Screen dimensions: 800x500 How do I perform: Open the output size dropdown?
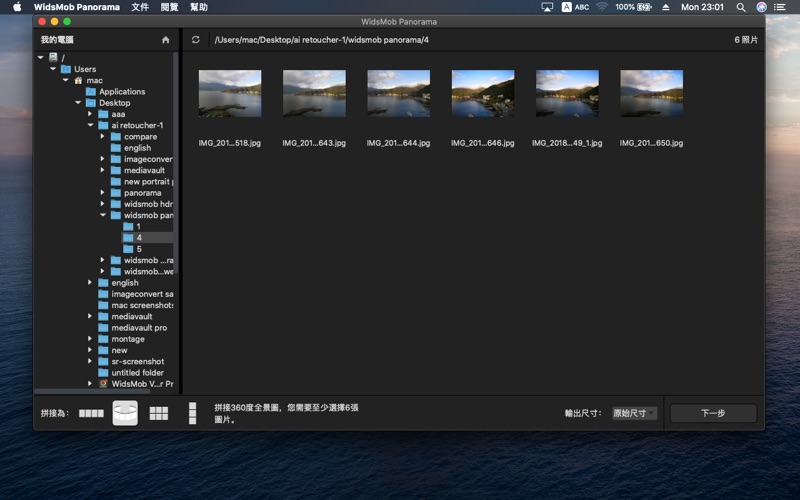[x=634, y=413]
